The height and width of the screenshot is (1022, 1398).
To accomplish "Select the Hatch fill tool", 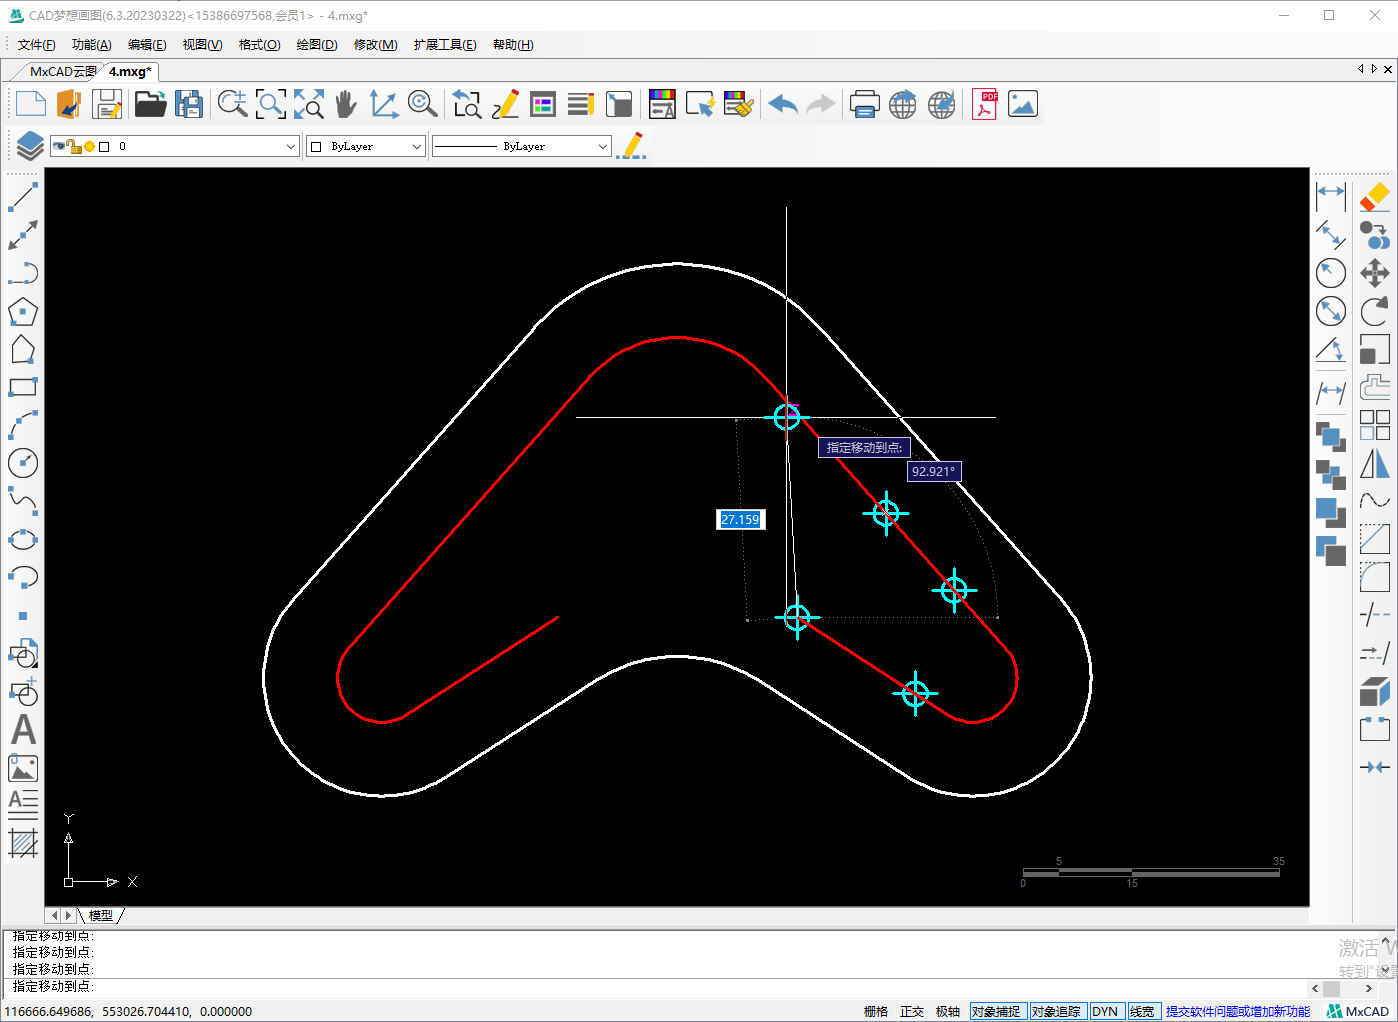I will click(x=23, y=844).
